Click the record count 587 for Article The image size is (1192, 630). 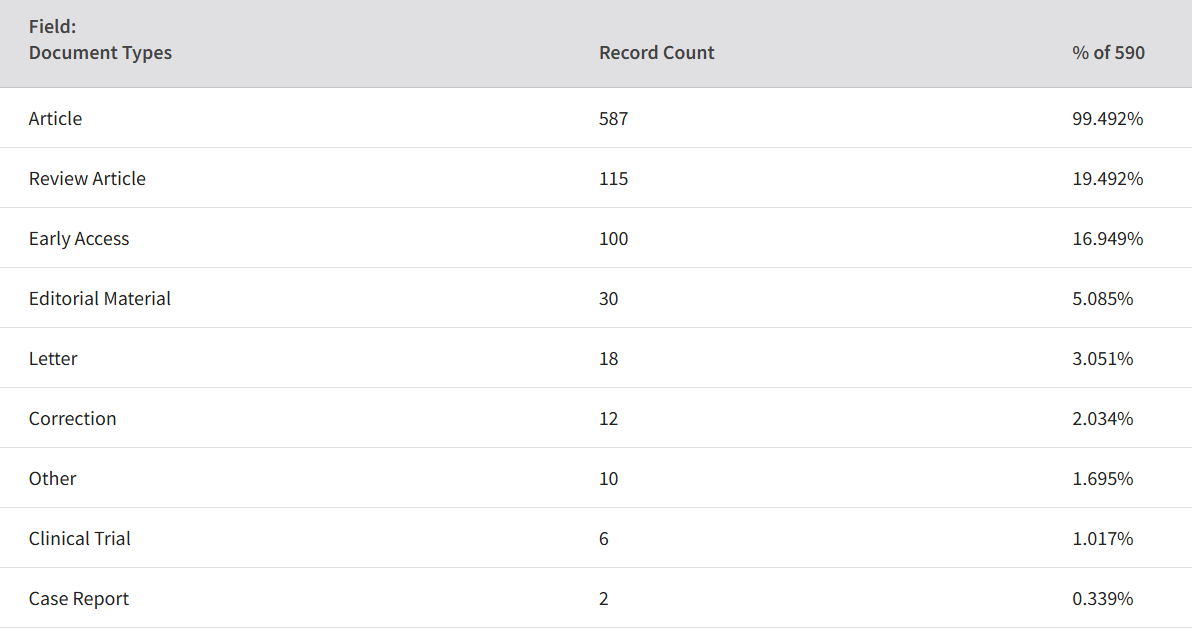point(613,119)
